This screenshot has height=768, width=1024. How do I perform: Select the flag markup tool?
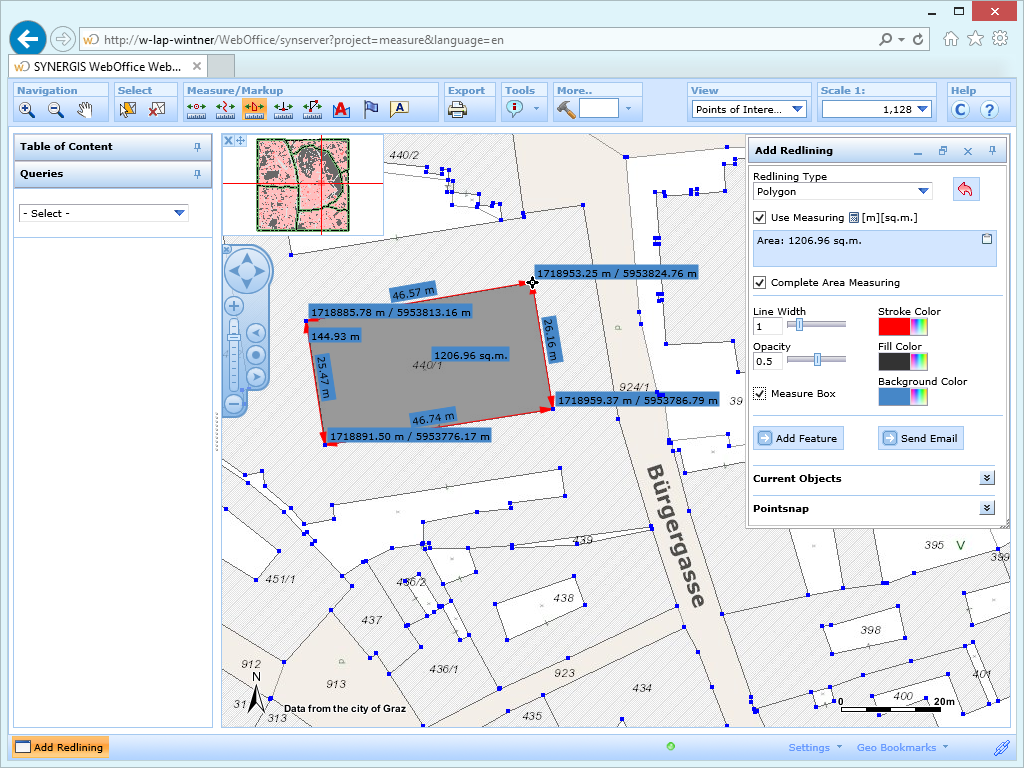(x=370, y=110)
